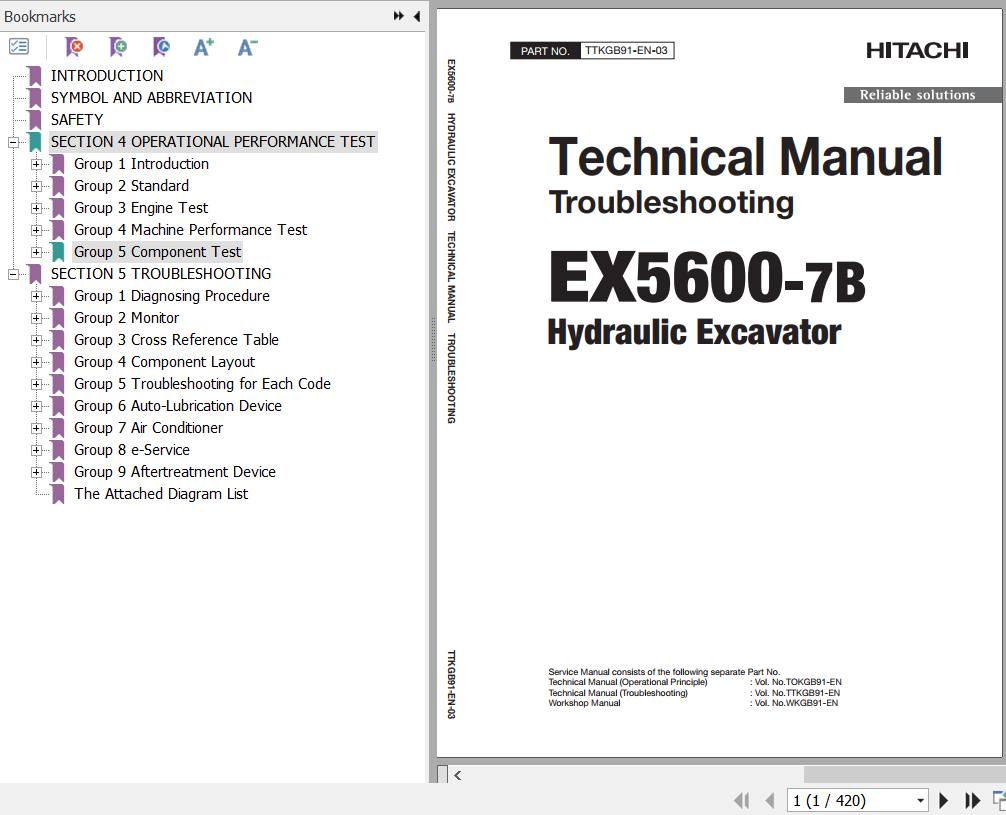Click the delete bookmark icon
Image resolution: width=1006 pixels, height=815 pixels.
(x=74, y=47)
